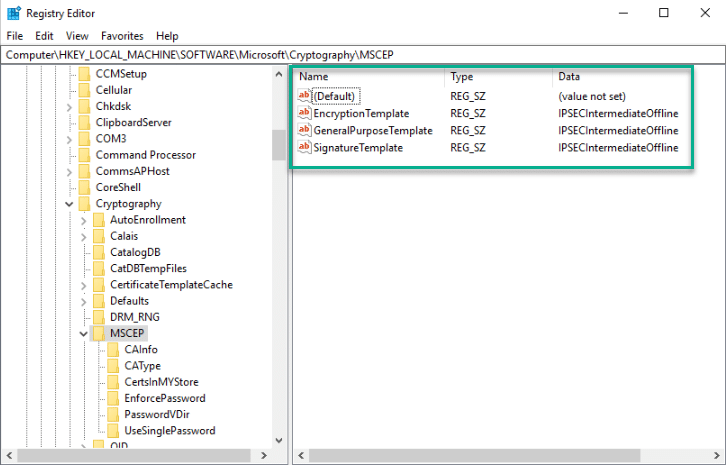Expand the Defaults key
Viewport: 726px width, 465px height.
click(83, 302)
